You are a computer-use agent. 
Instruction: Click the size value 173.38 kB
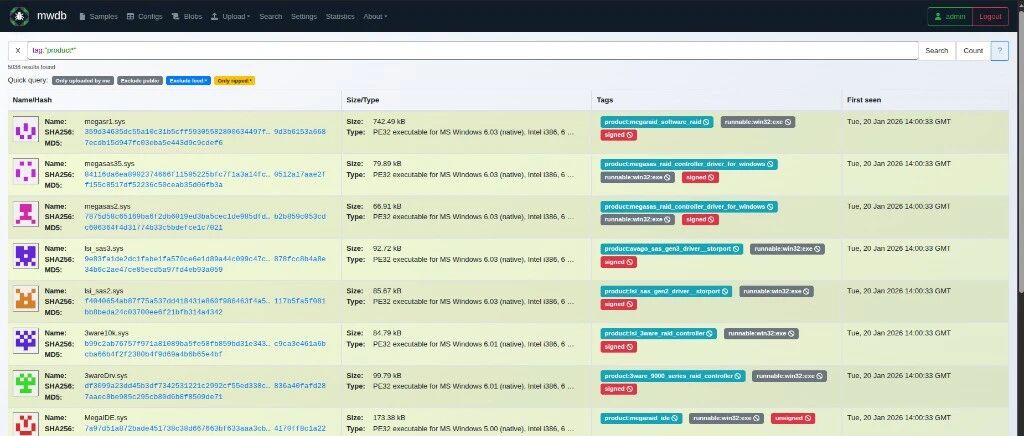coord(389,418)
